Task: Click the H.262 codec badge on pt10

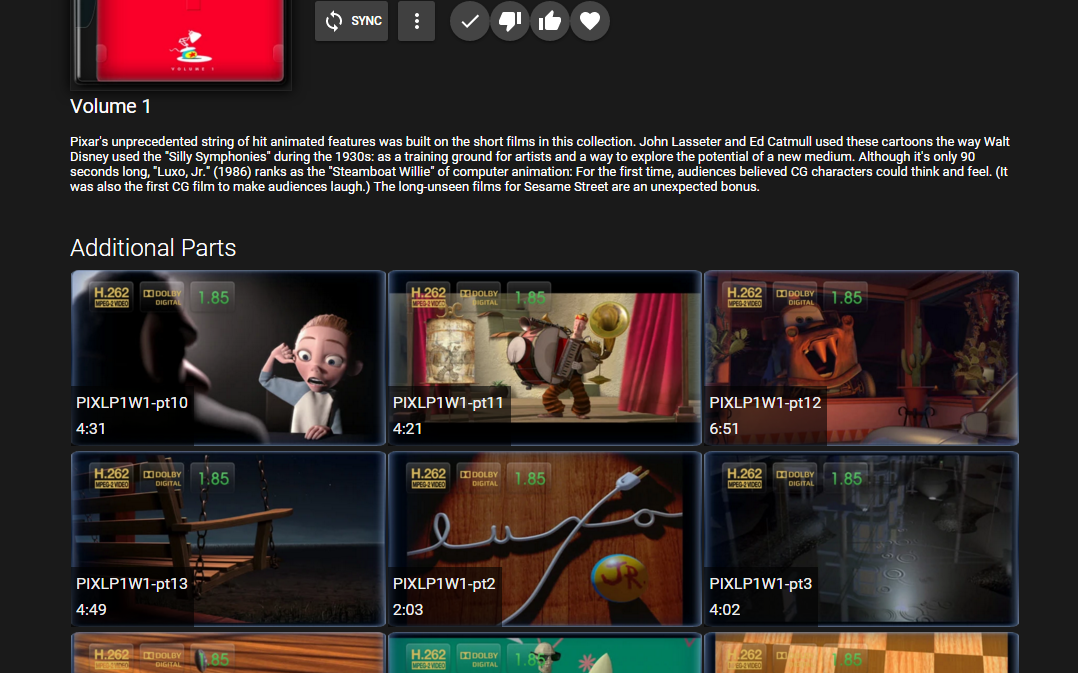Action: (x=111, y=296)
